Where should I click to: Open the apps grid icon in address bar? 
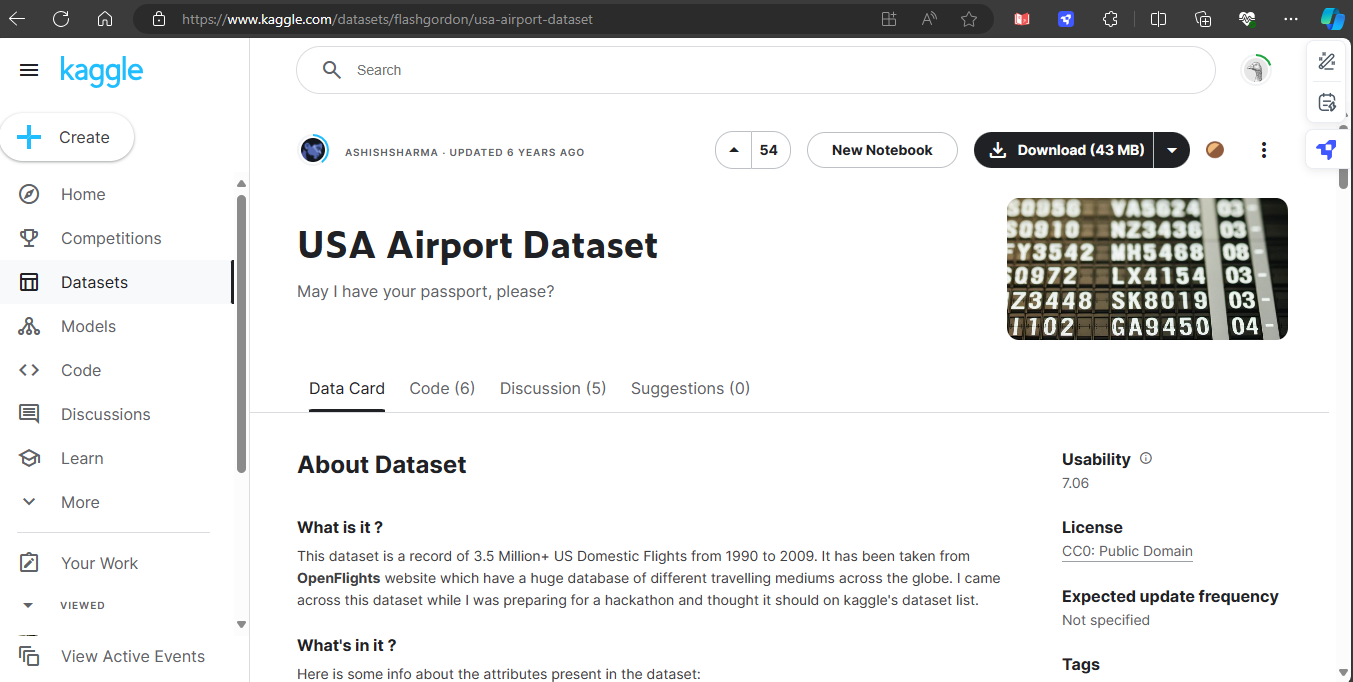pos(889,19)
